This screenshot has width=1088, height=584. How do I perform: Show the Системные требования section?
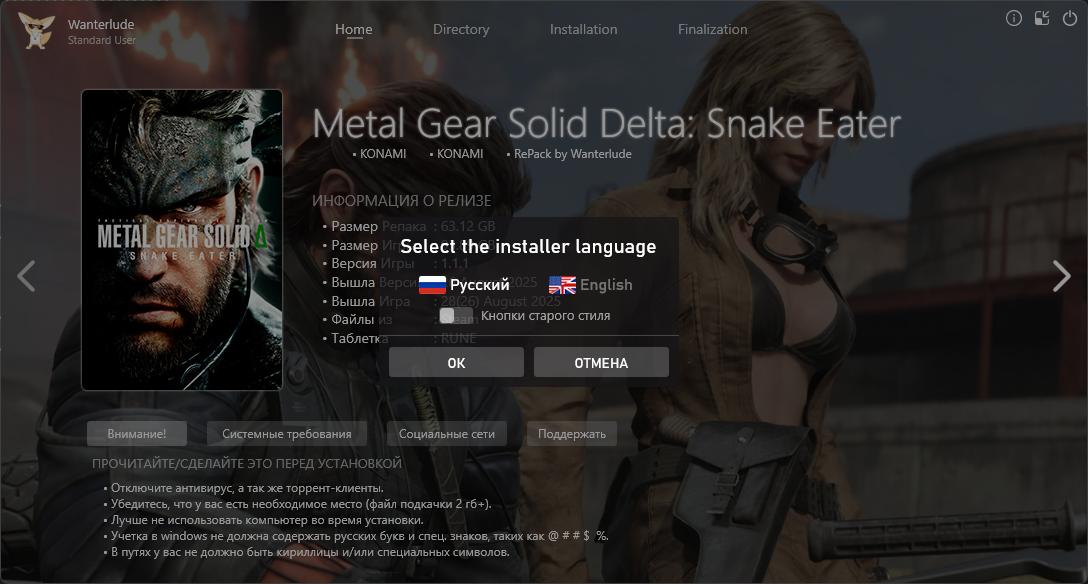(287, 433)
